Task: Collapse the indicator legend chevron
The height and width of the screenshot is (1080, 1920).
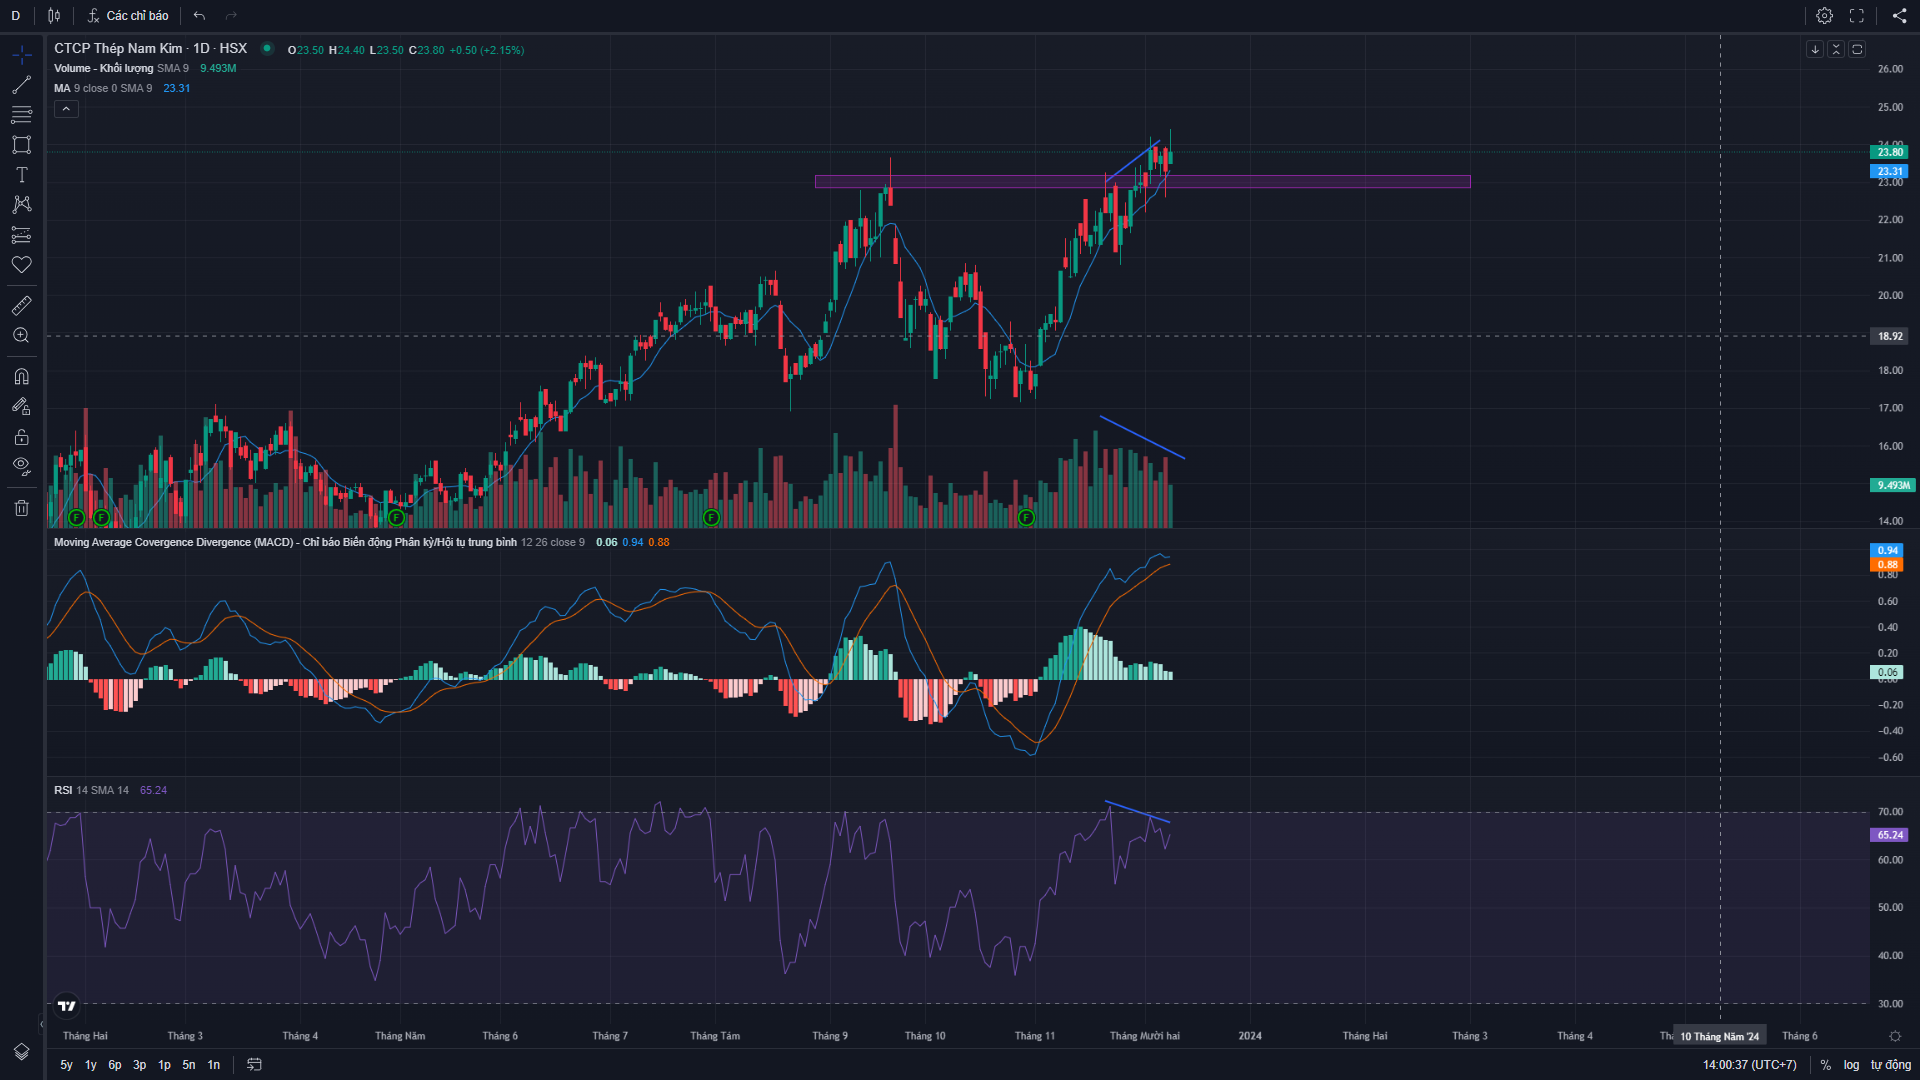Action: pyautogui.click(x=66, y=109)
